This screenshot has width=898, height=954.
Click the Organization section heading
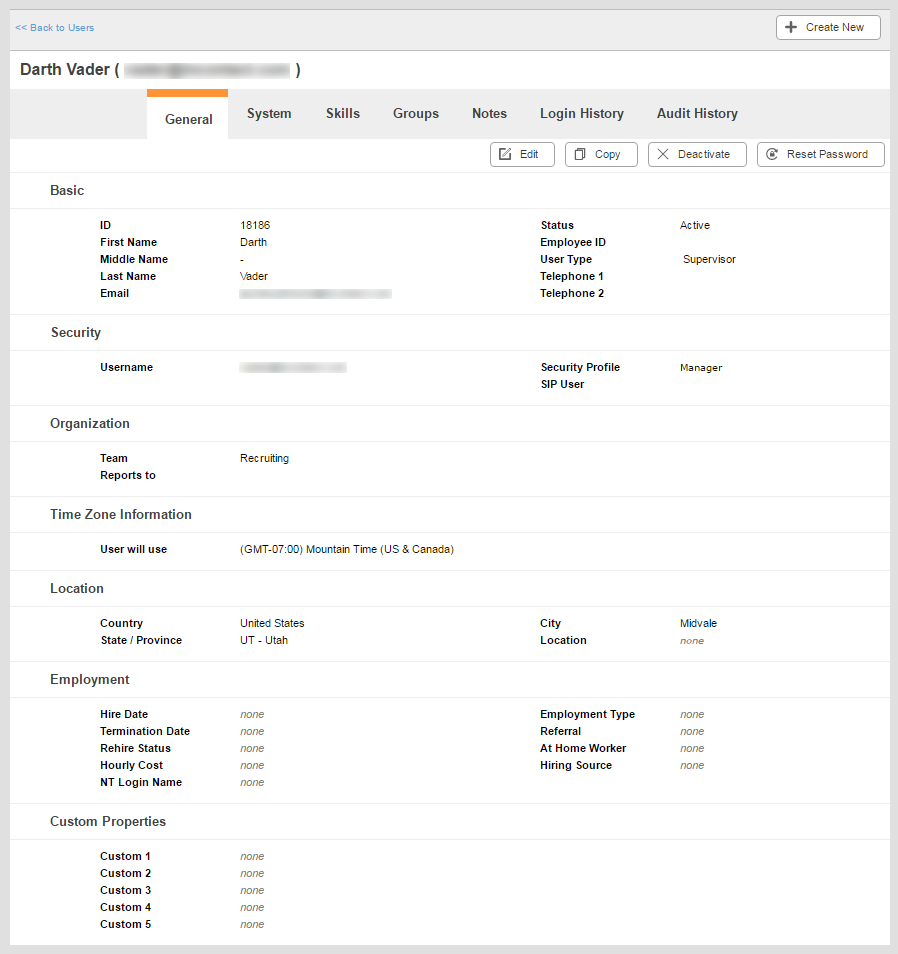pos(90,423)
